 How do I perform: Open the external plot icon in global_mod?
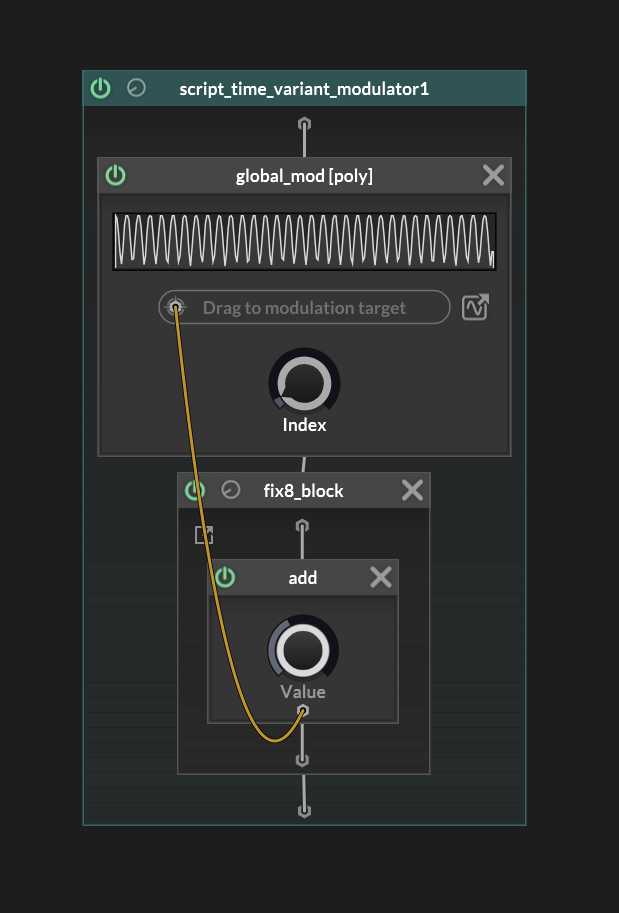point(475,307)
